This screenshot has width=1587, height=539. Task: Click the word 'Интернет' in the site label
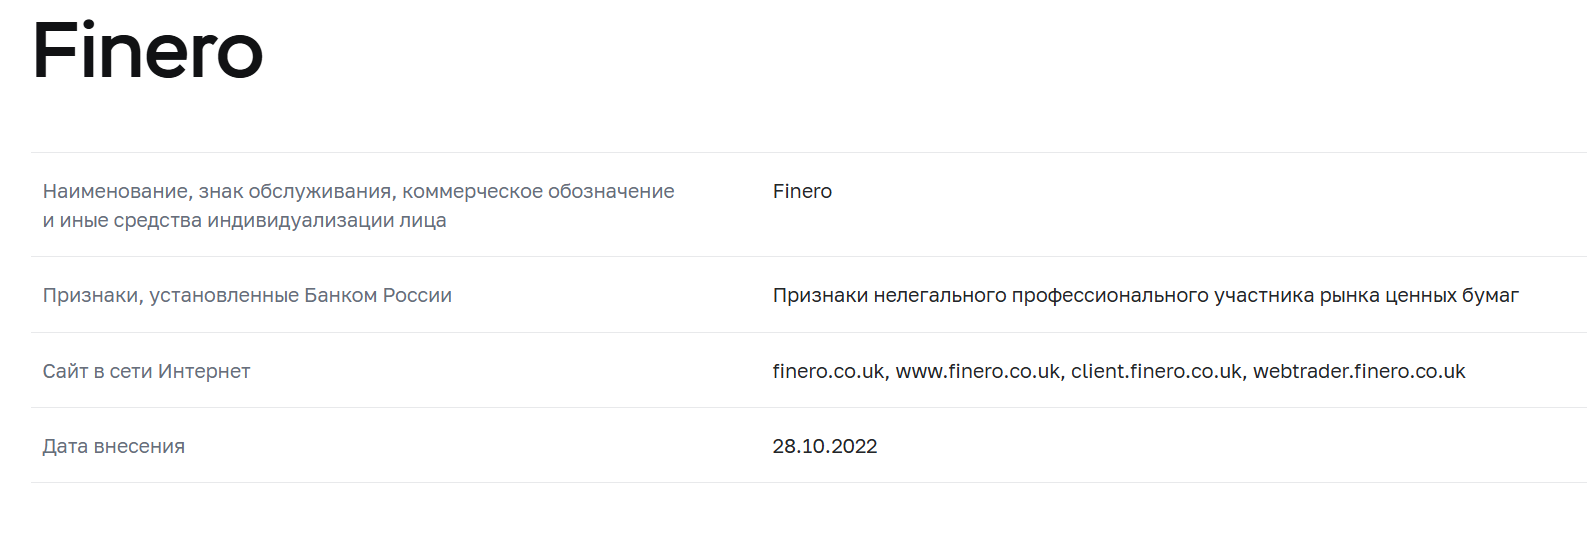[x=204, y=371]
